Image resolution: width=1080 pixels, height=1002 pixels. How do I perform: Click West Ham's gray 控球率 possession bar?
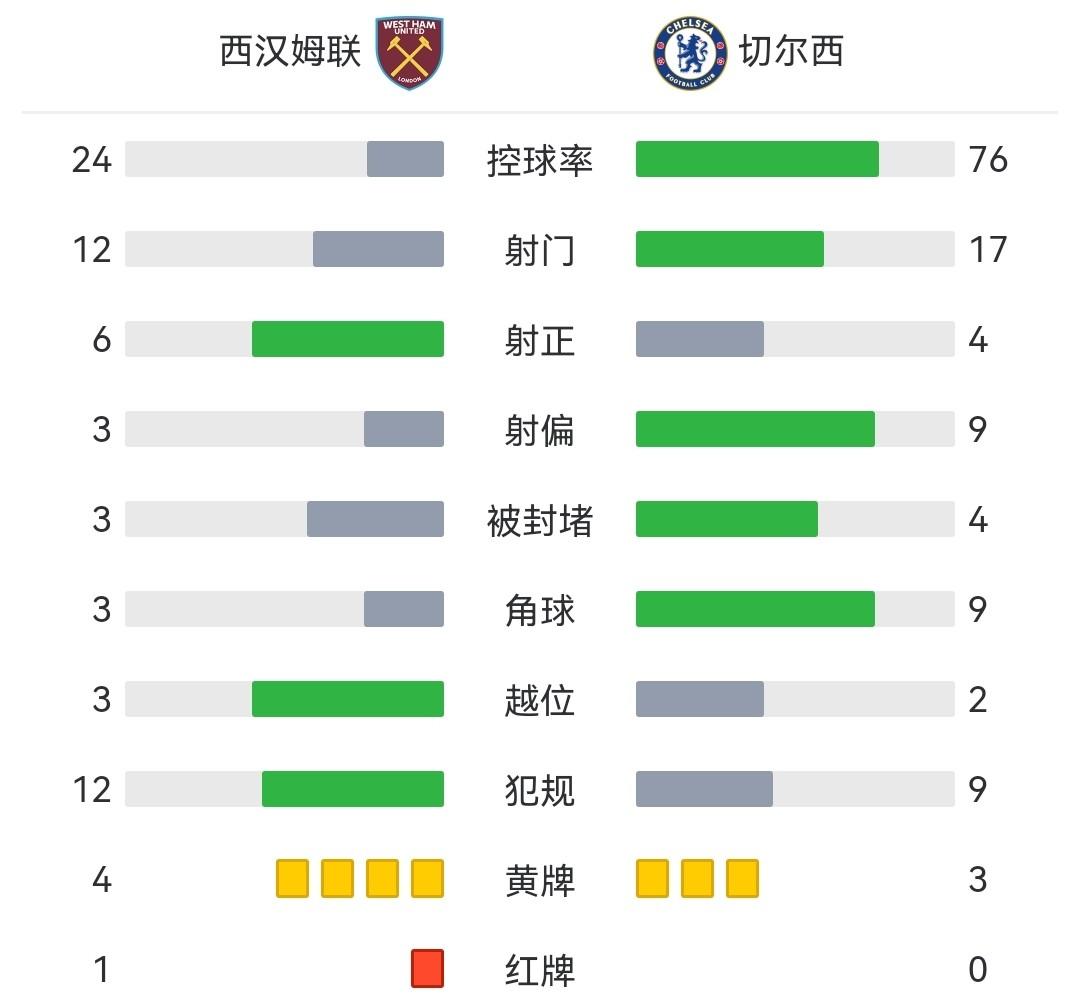405,159
